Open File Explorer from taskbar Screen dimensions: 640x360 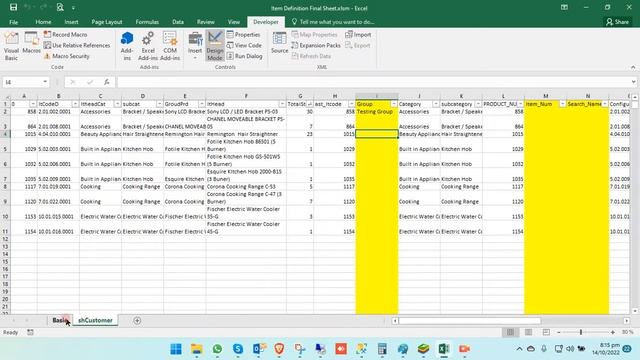tap(197, 349)
